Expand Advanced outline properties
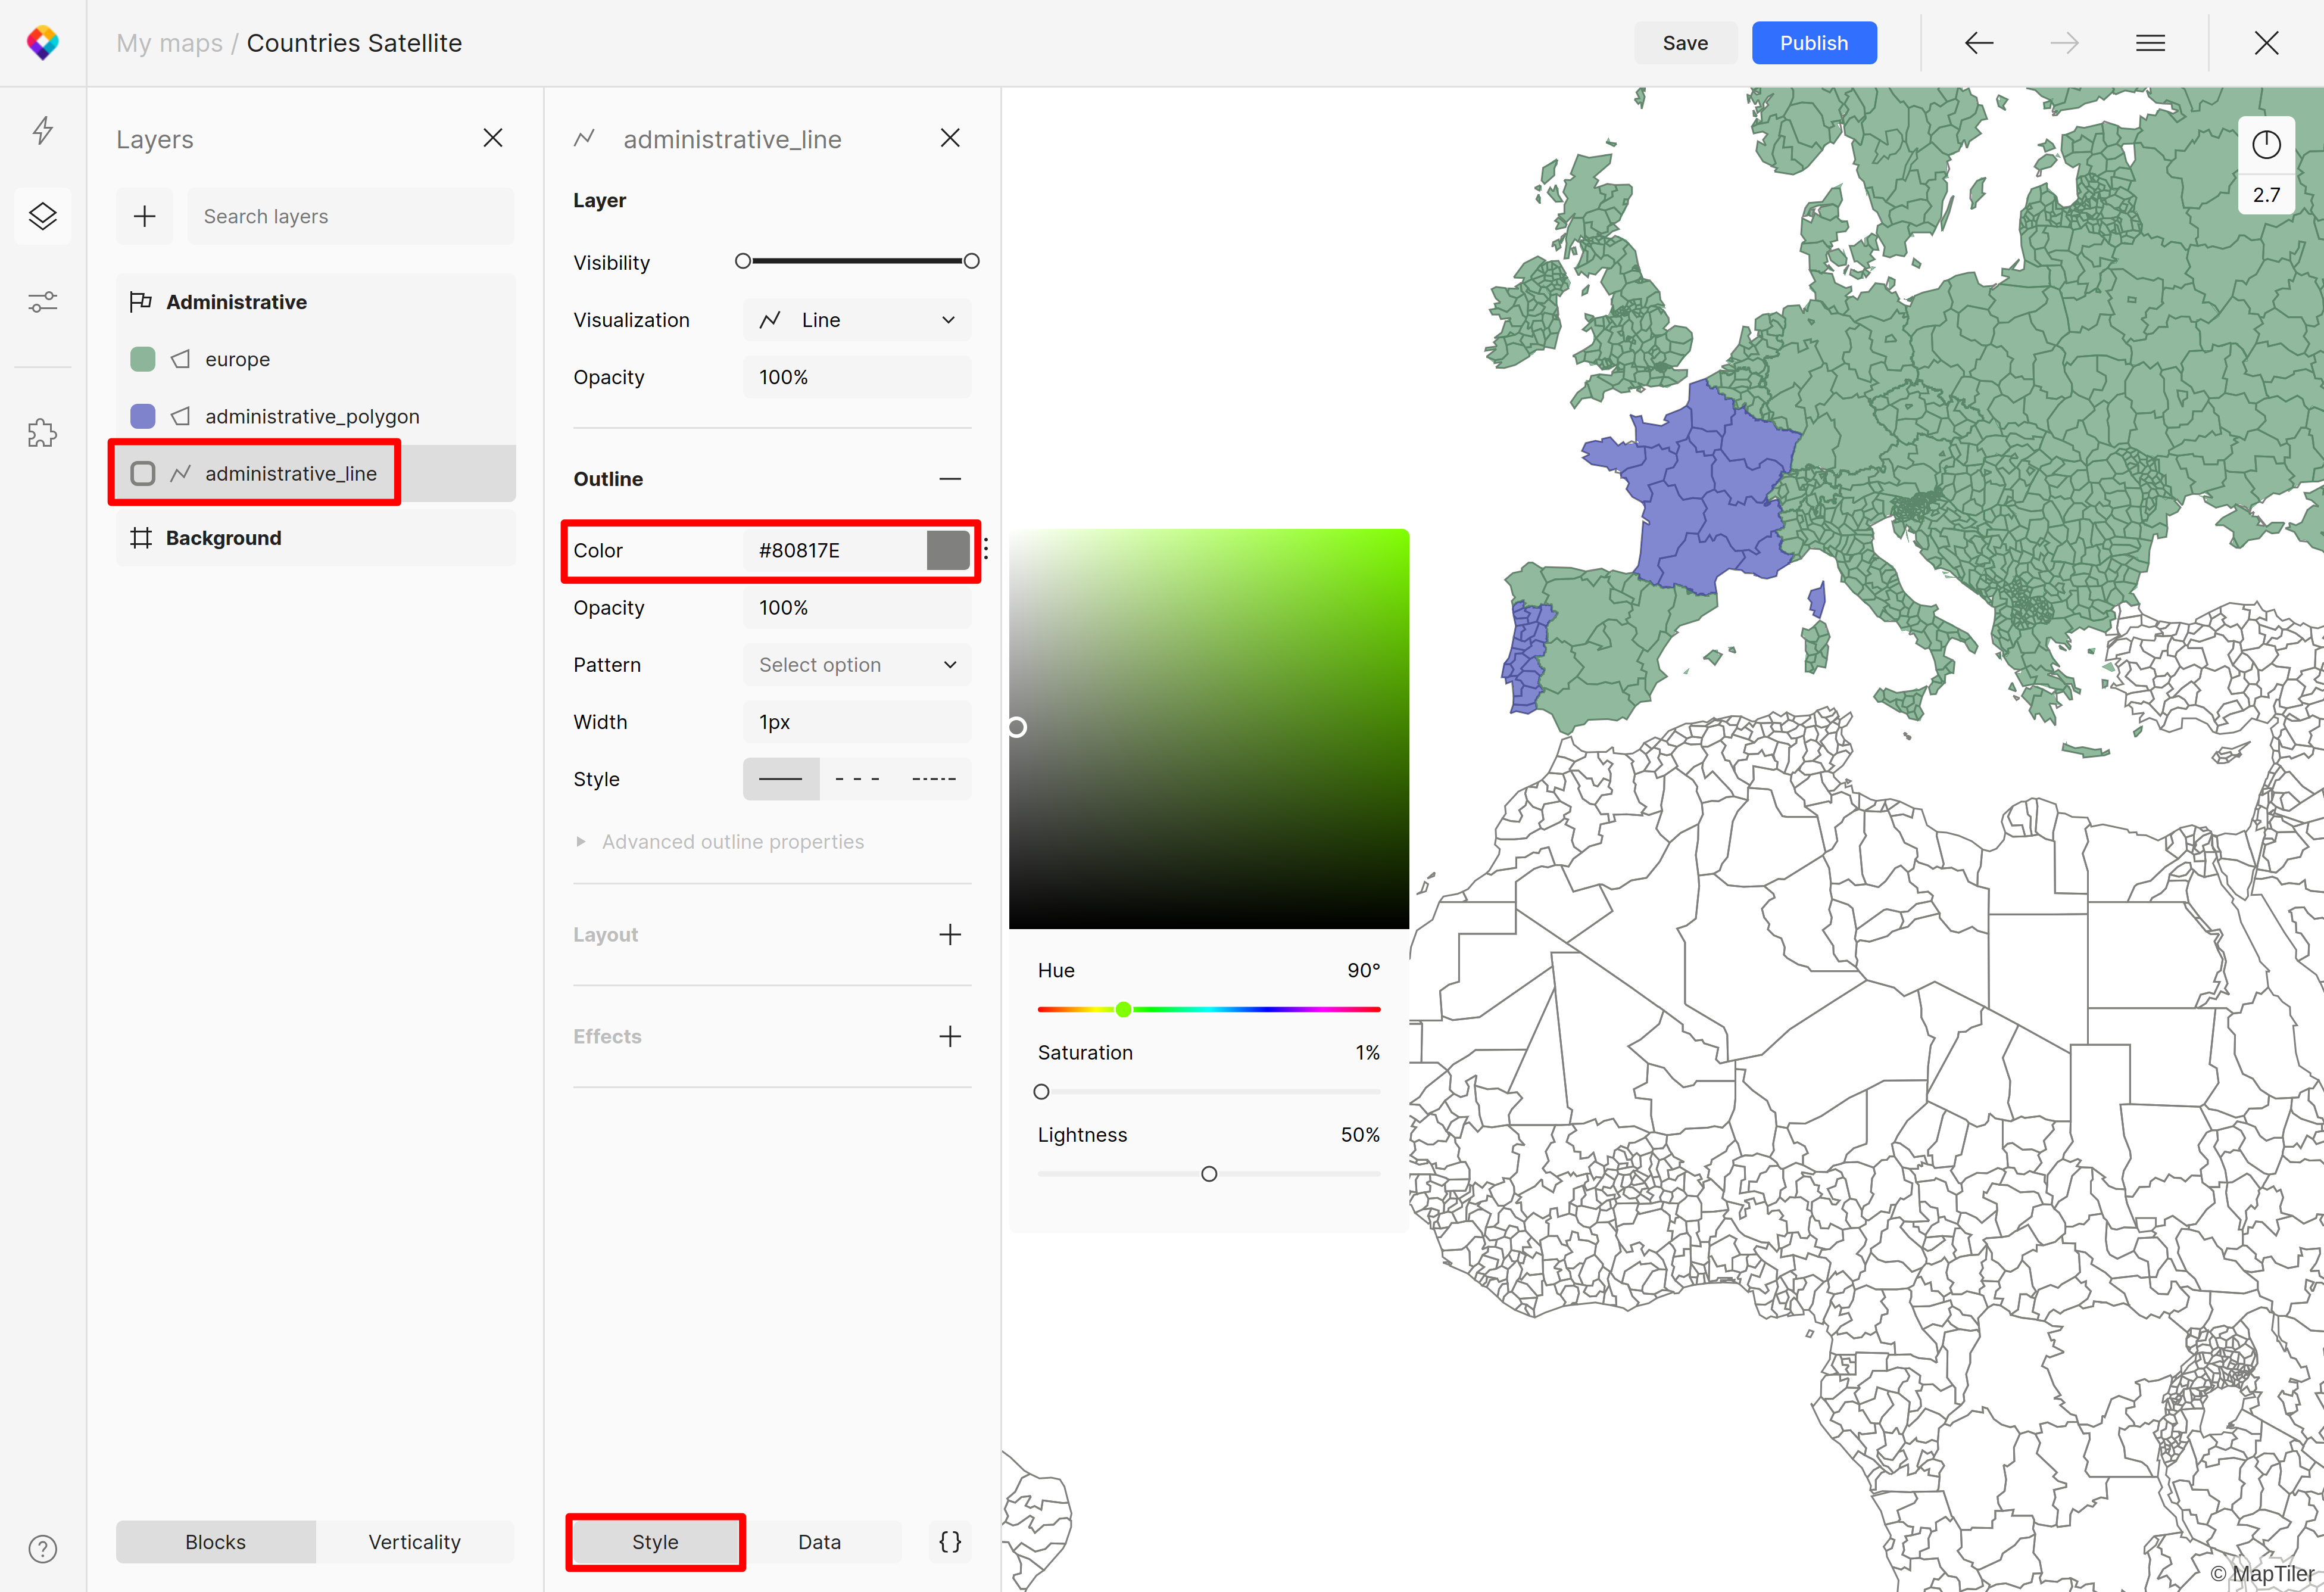 coord(732,842)
